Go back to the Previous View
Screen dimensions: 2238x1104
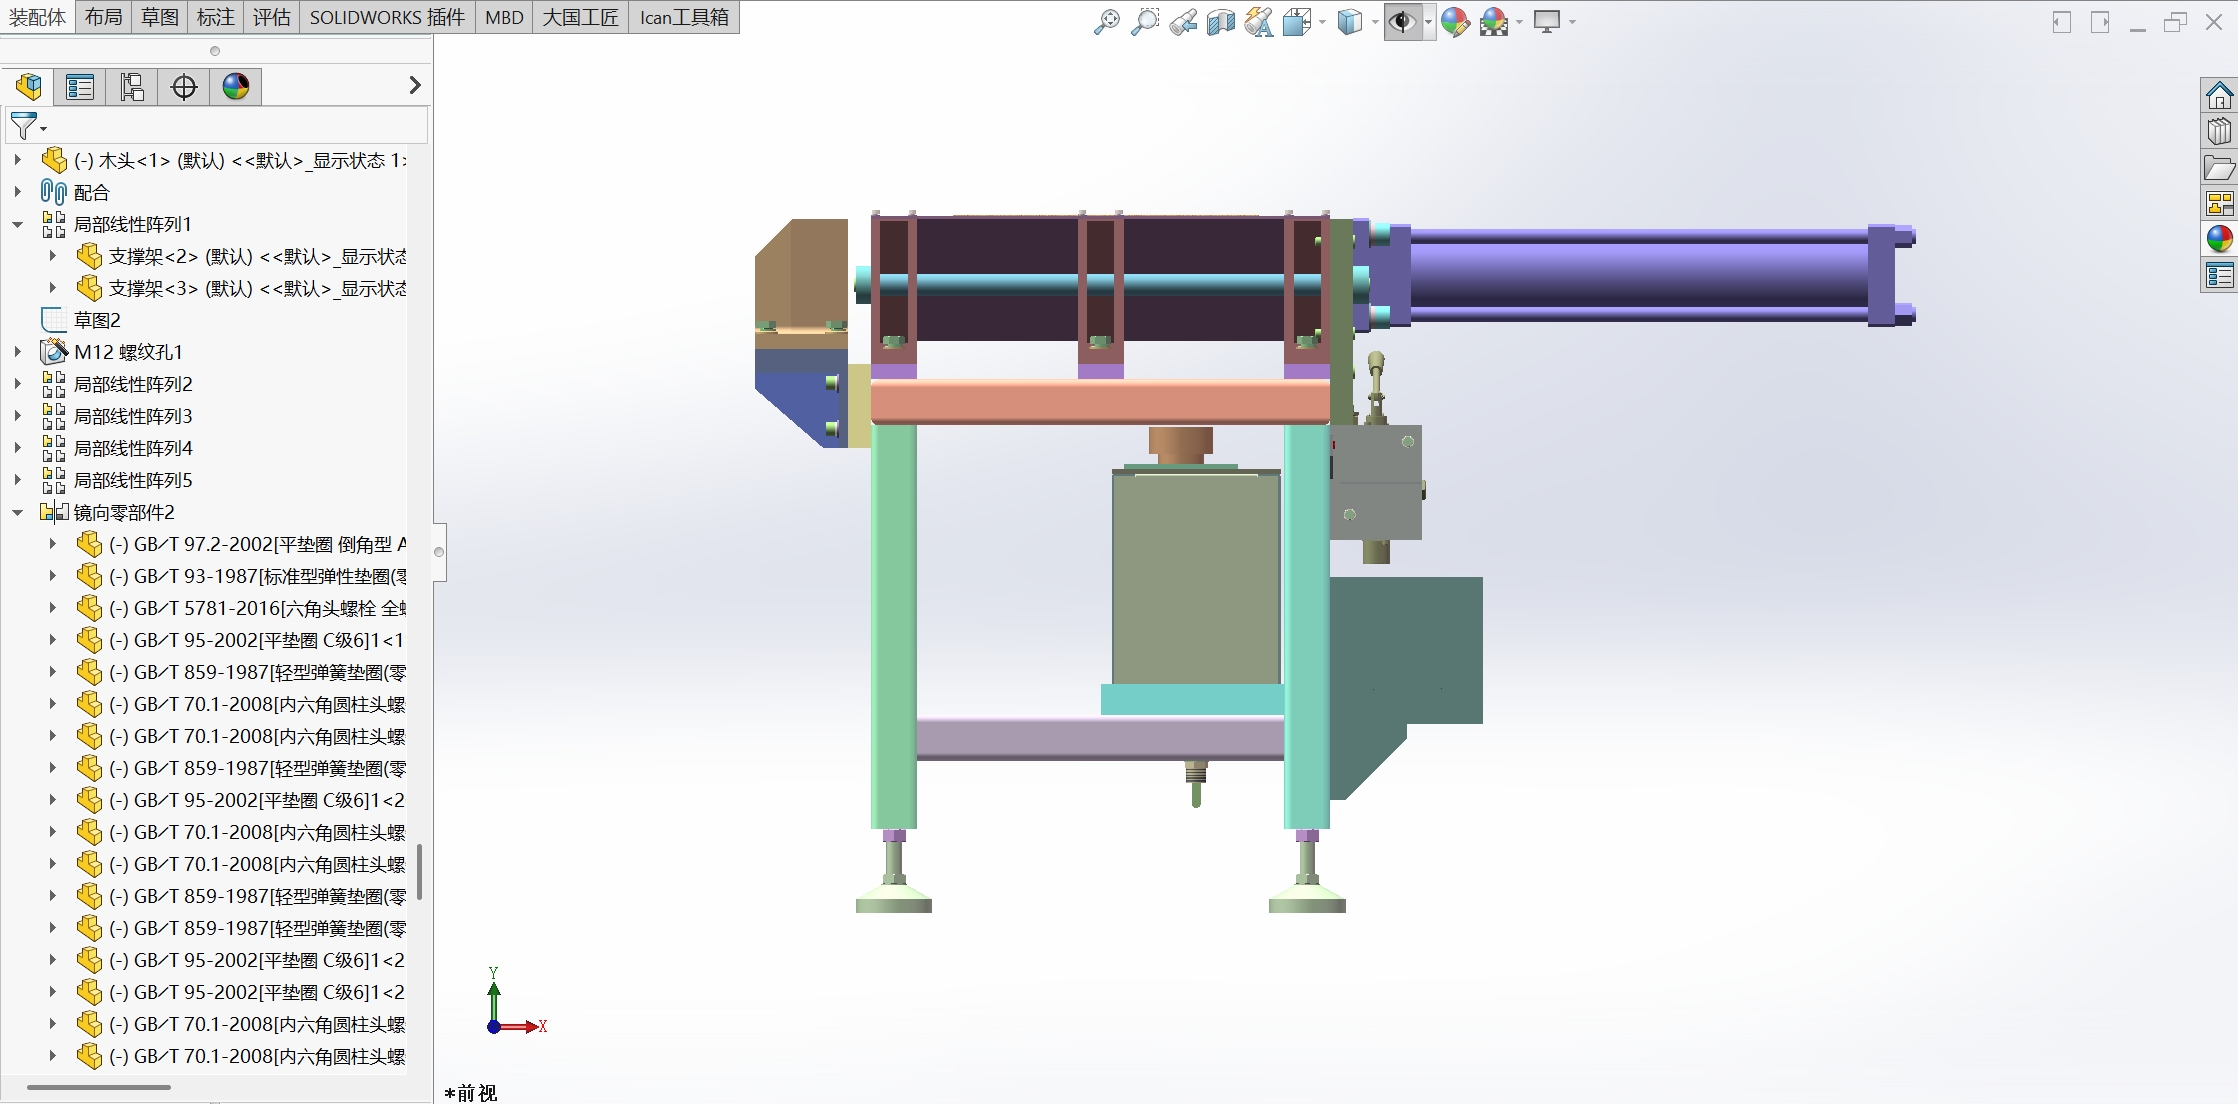pyautogui.click(x=1183, y=22)
